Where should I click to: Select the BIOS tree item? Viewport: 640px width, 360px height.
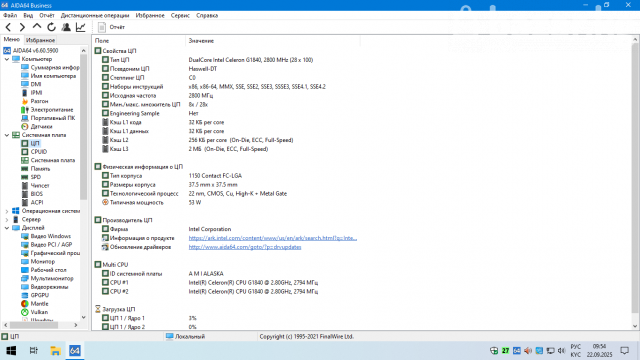point(32,194)
